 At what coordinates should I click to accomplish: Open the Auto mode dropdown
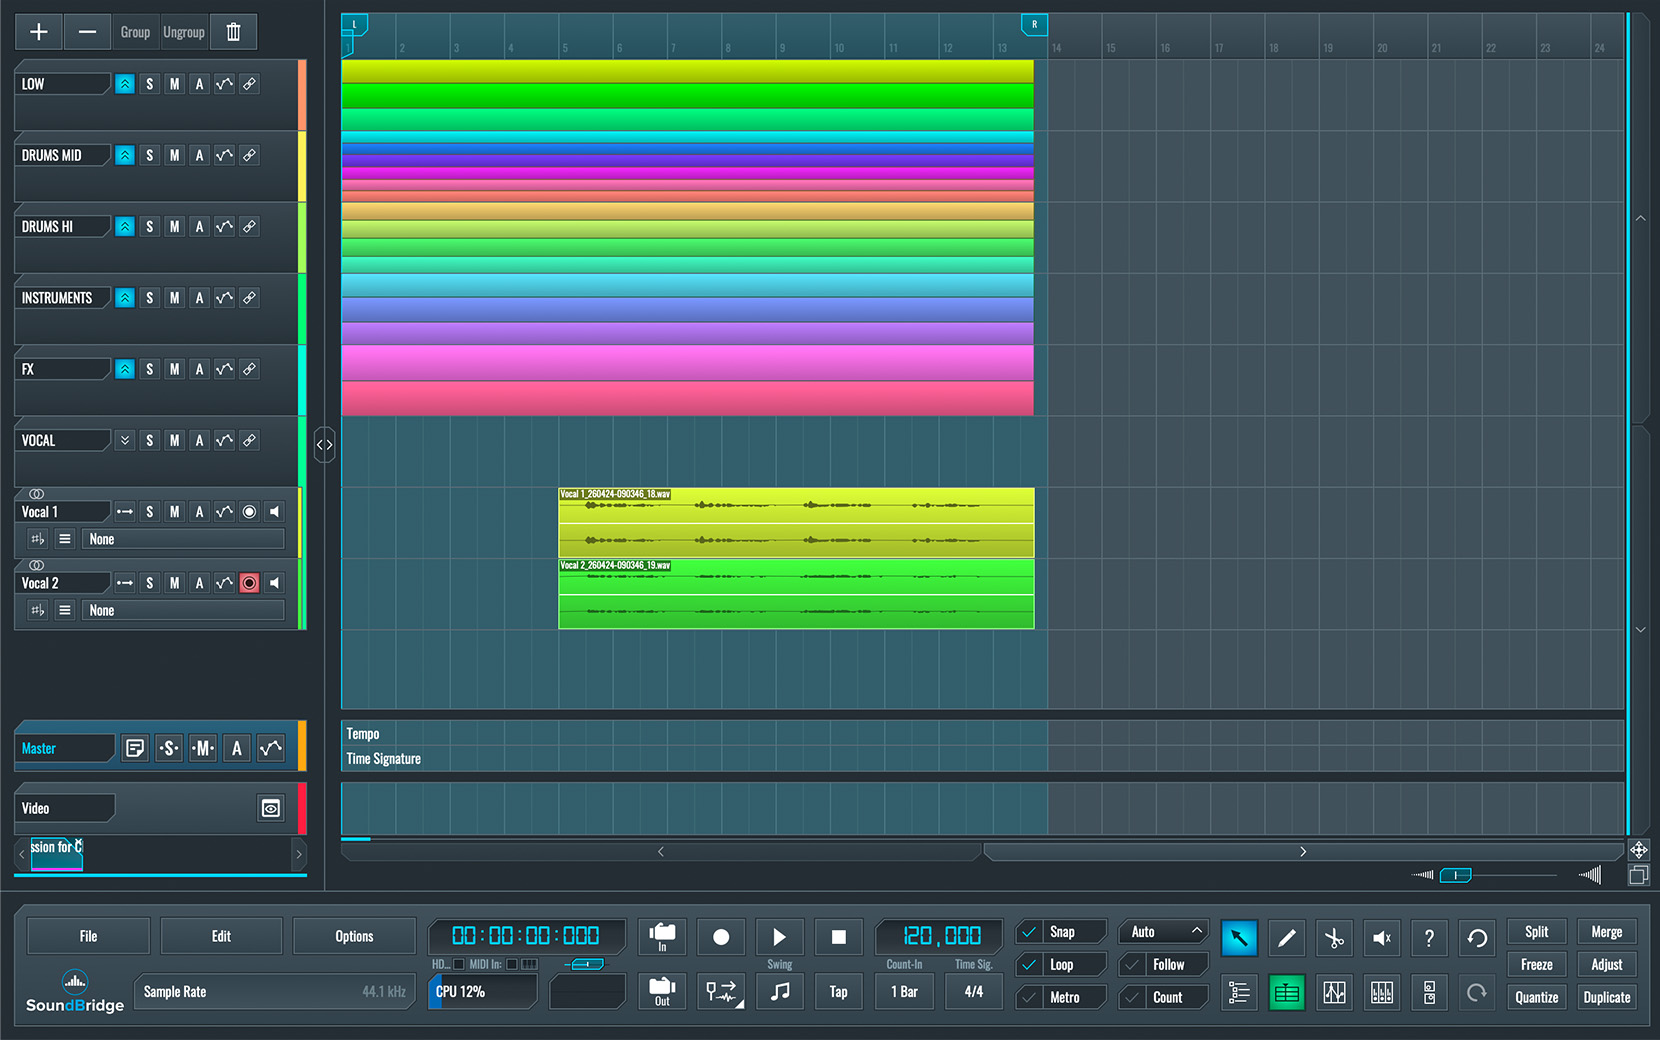[x=1164, y=932]
